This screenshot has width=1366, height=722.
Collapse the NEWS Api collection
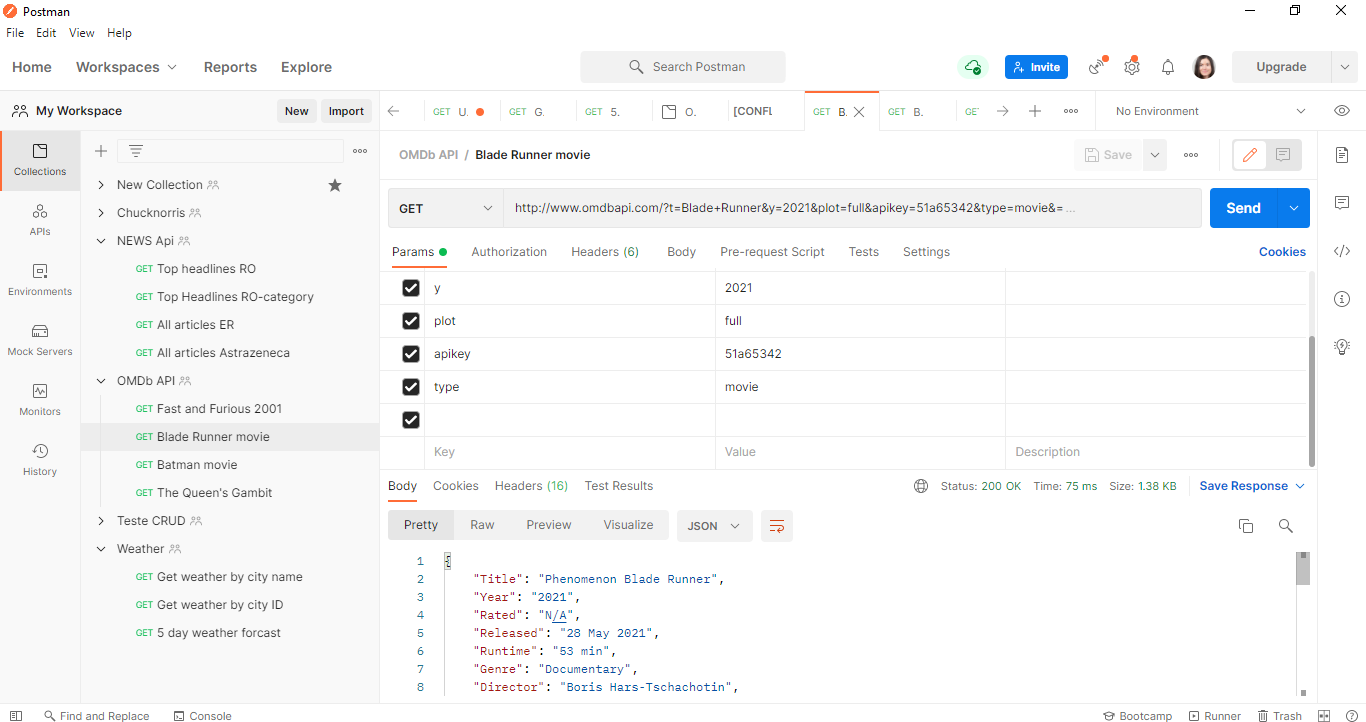[101, 241]
